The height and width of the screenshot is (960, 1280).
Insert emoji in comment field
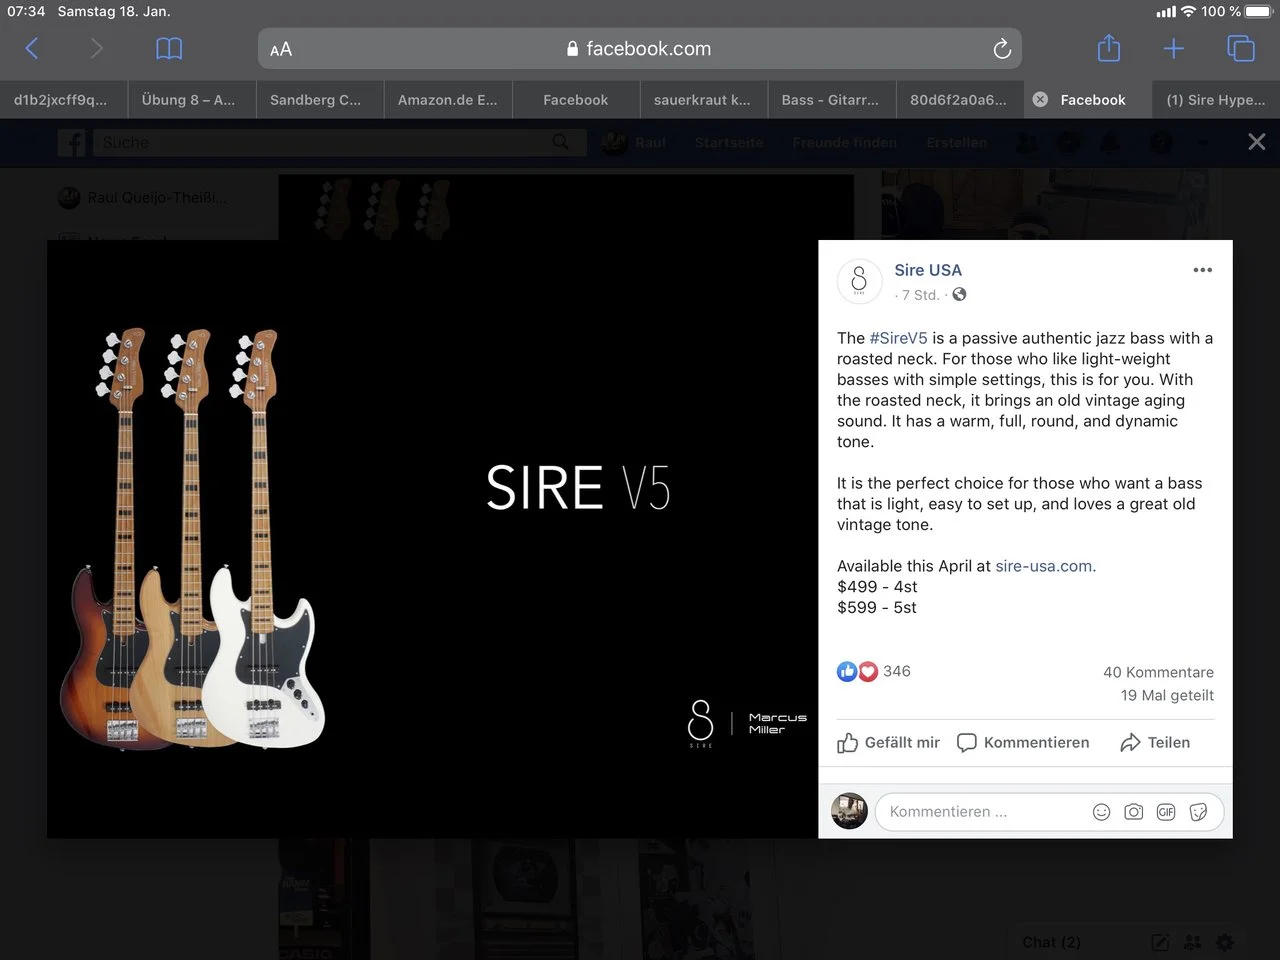click(x=1101, y=812)
